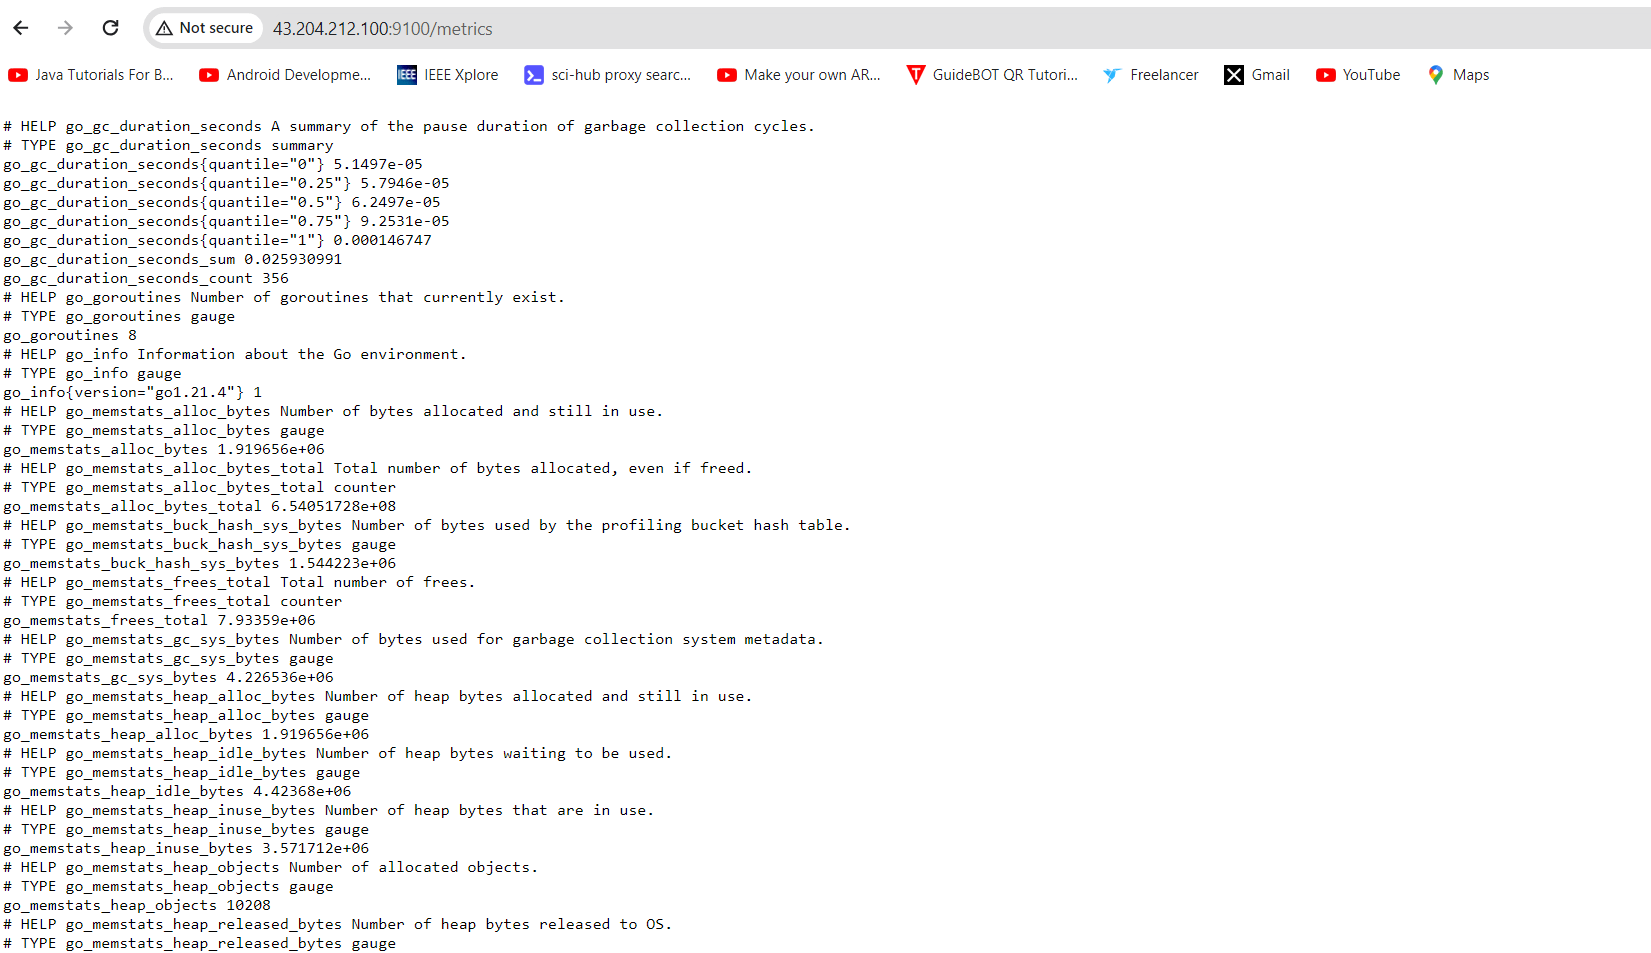Image resolution: width=1651 pixels, height=953 pixels.
Task: Click the Freelancer bird icon
Action: [x=1112, y=74]
